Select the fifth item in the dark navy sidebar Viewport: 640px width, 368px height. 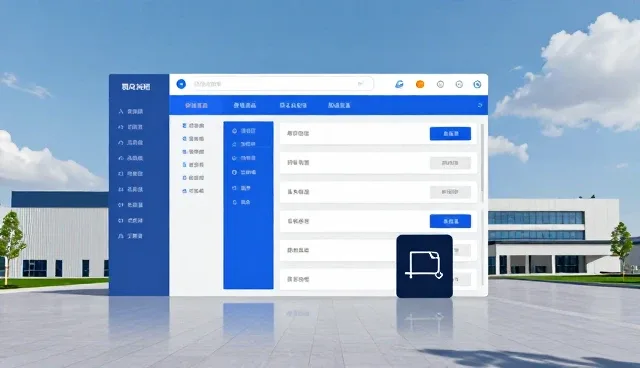point(131,173)
